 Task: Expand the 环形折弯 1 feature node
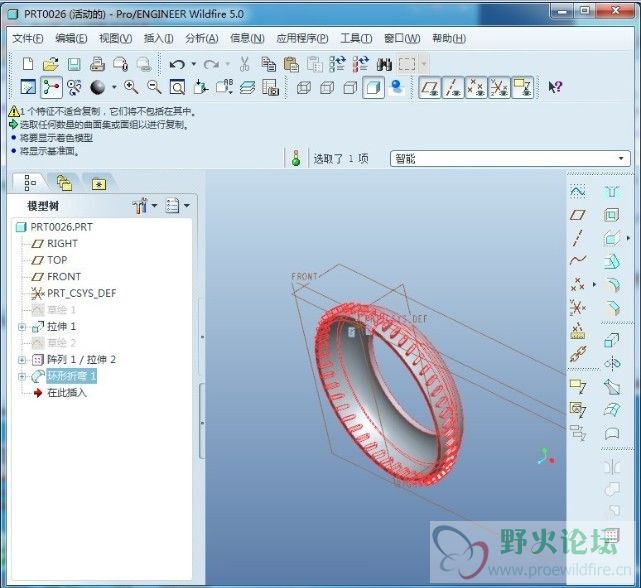22,376
